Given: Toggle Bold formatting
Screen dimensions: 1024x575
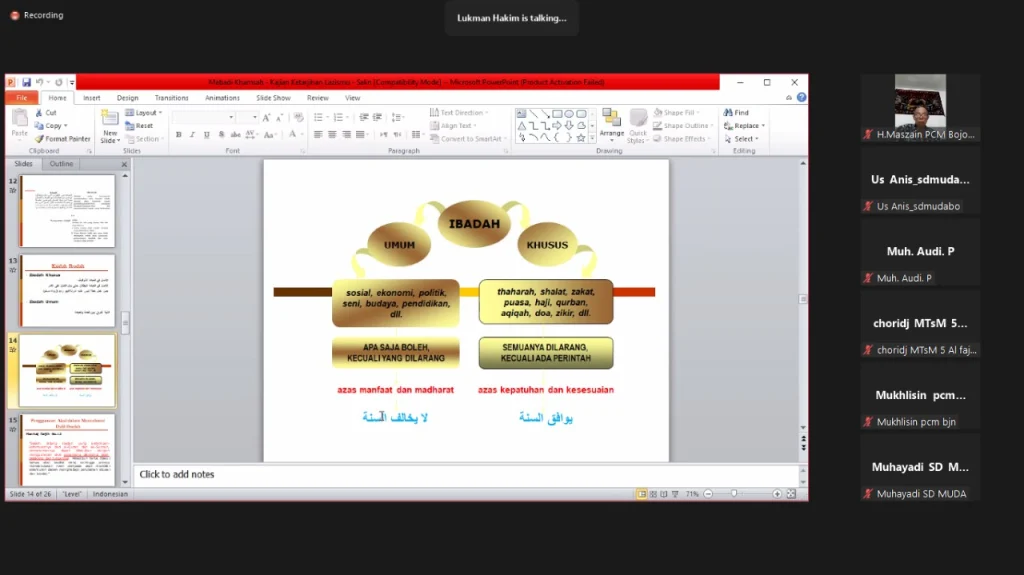Looking at the screenshot, I should 177,134.
